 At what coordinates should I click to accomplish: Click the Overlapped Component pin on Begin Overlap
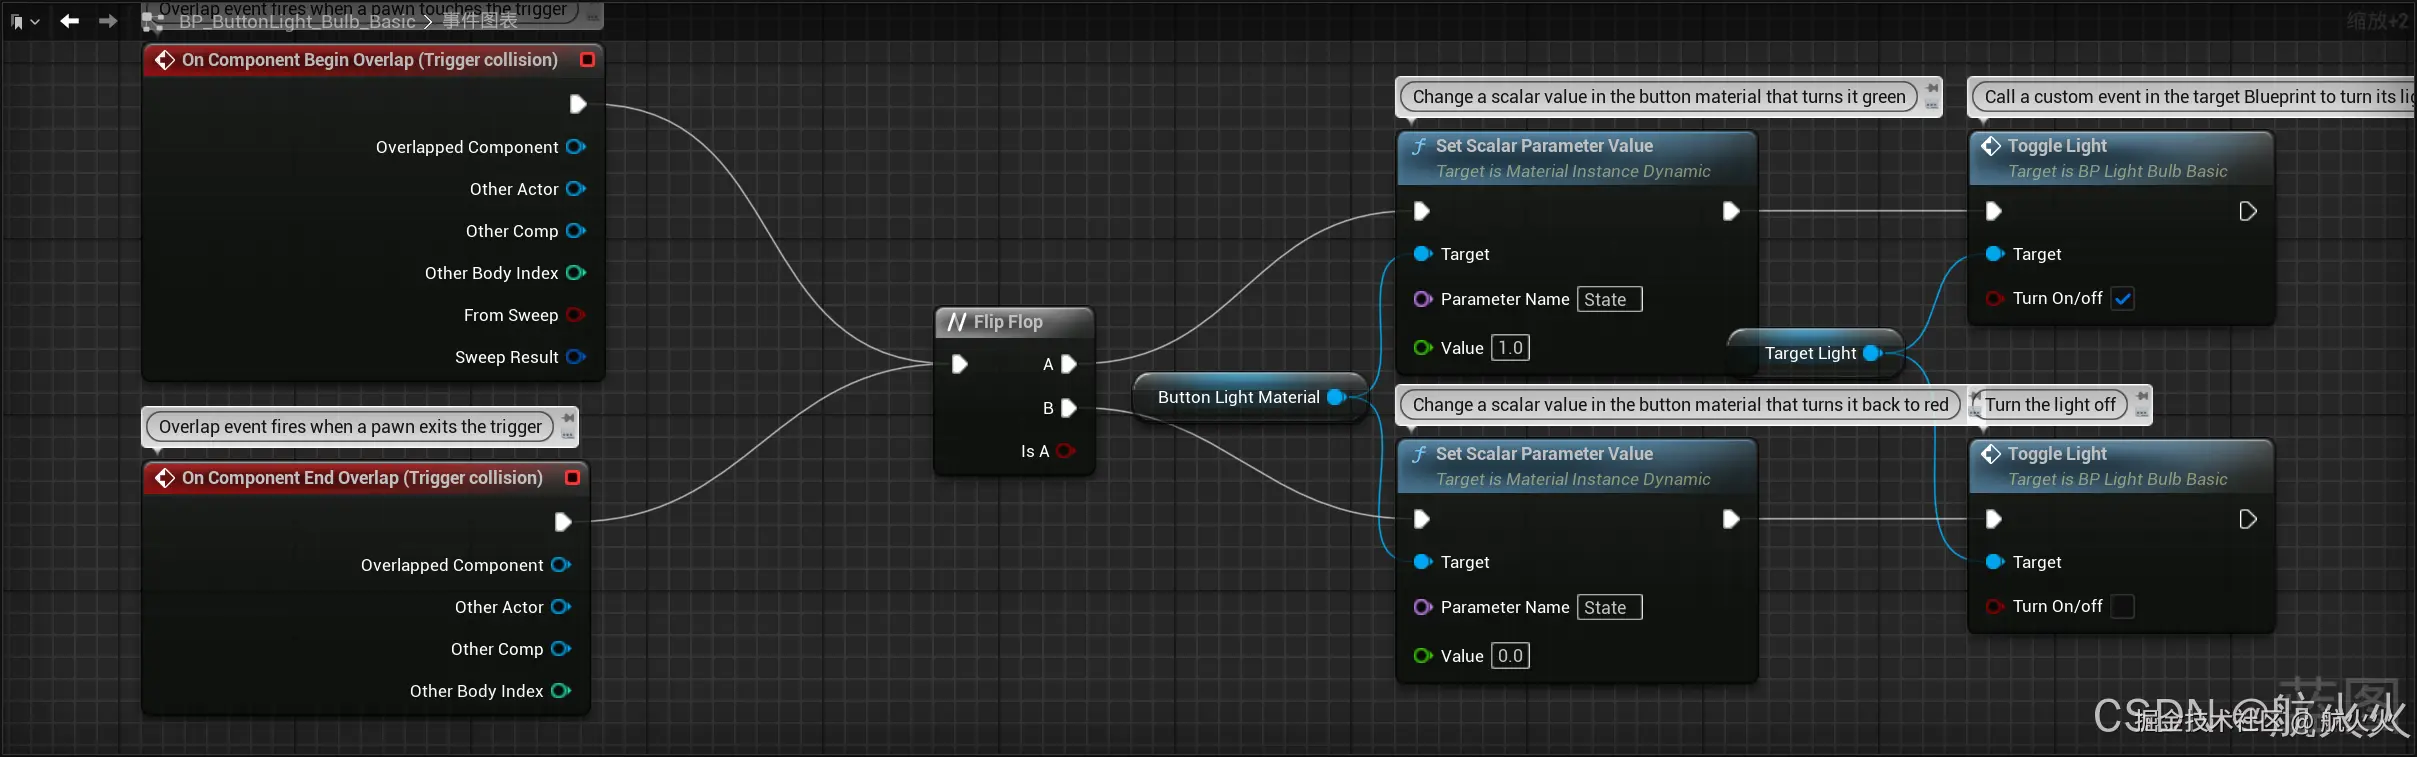tap(576, 147)
